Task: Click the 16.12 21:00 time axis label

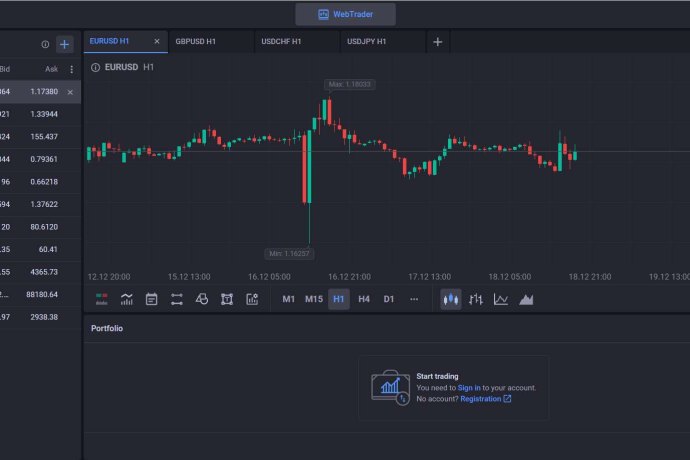Action: tap(349, 277)
